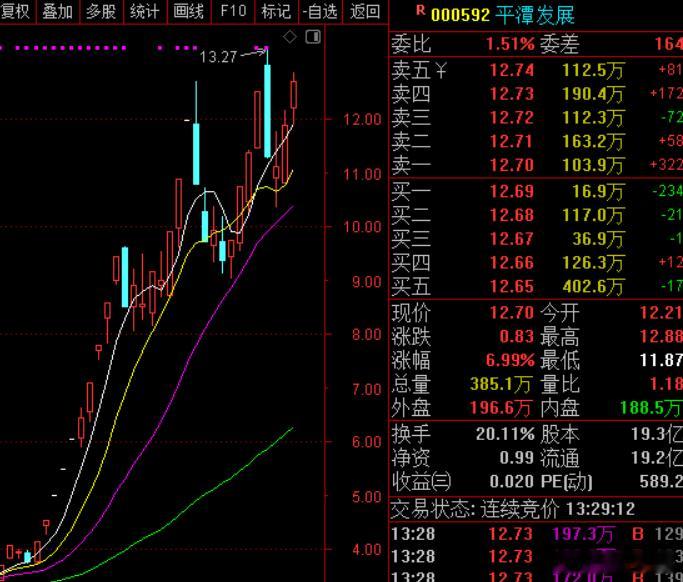The height and width of the screenshot is (582, 683).
Task: Click the ¥ symbol next to 卖五
Action: [441, 70]
